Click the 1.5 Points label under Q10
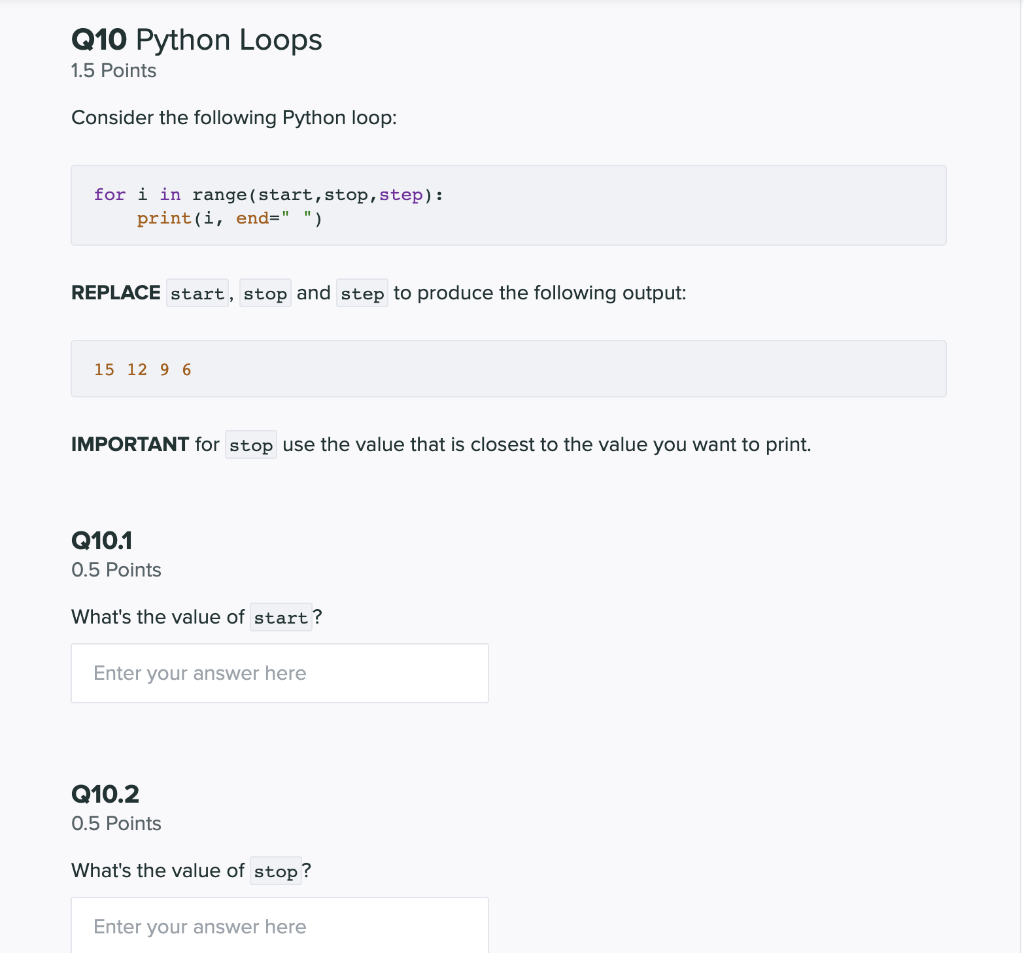Image resolution: width=1024 pixels, height=953 pixels. [x=113, y=70]
